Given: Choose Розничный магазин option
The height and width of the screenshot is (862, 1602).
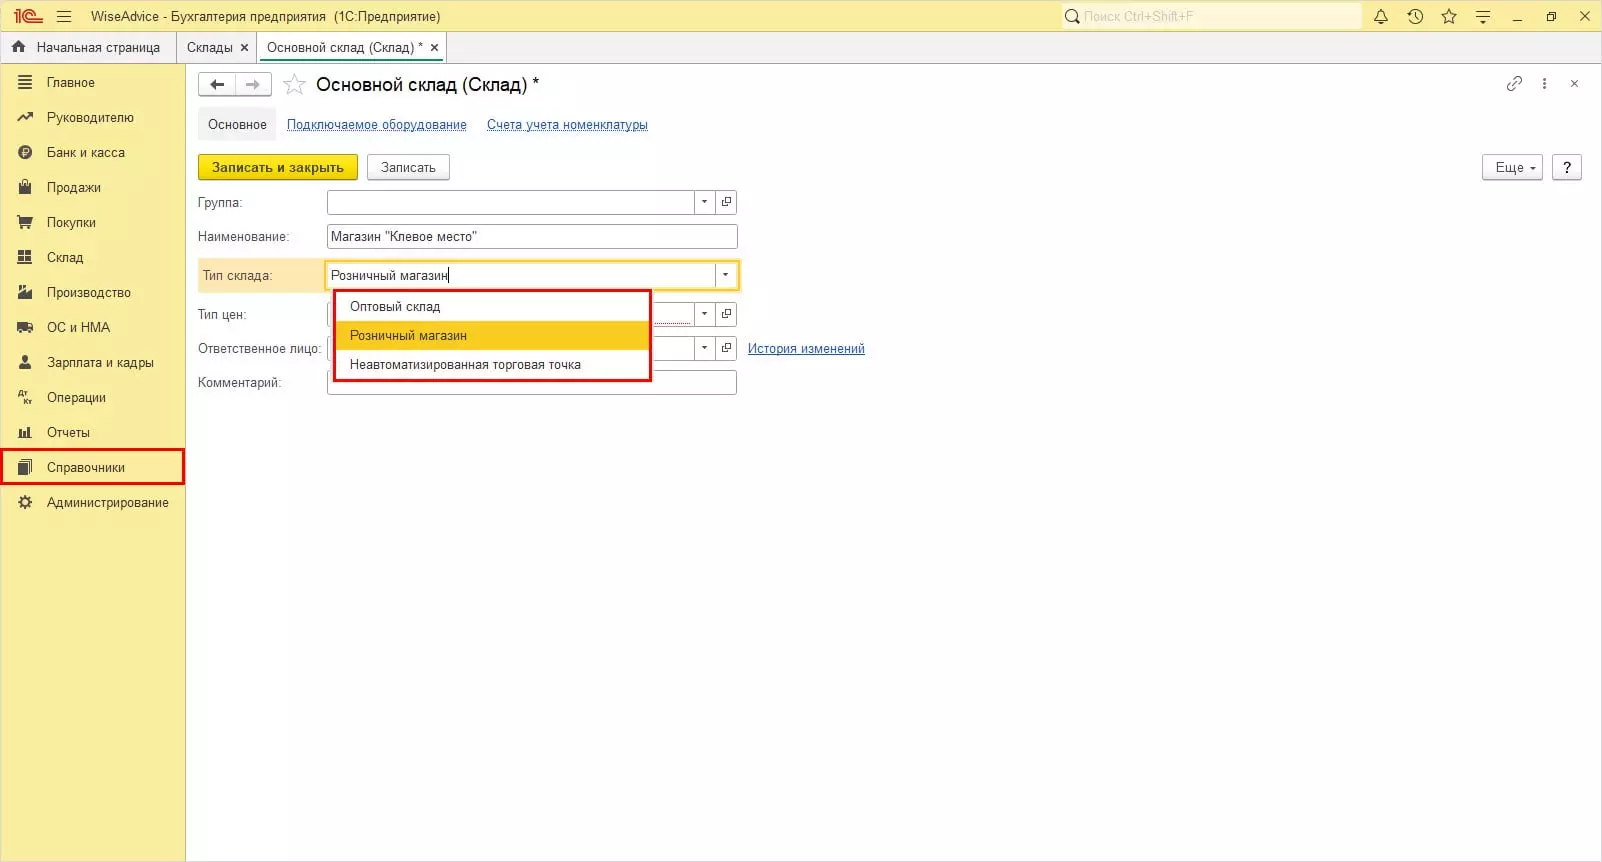Looking at the screenshot, I should 492,336.
